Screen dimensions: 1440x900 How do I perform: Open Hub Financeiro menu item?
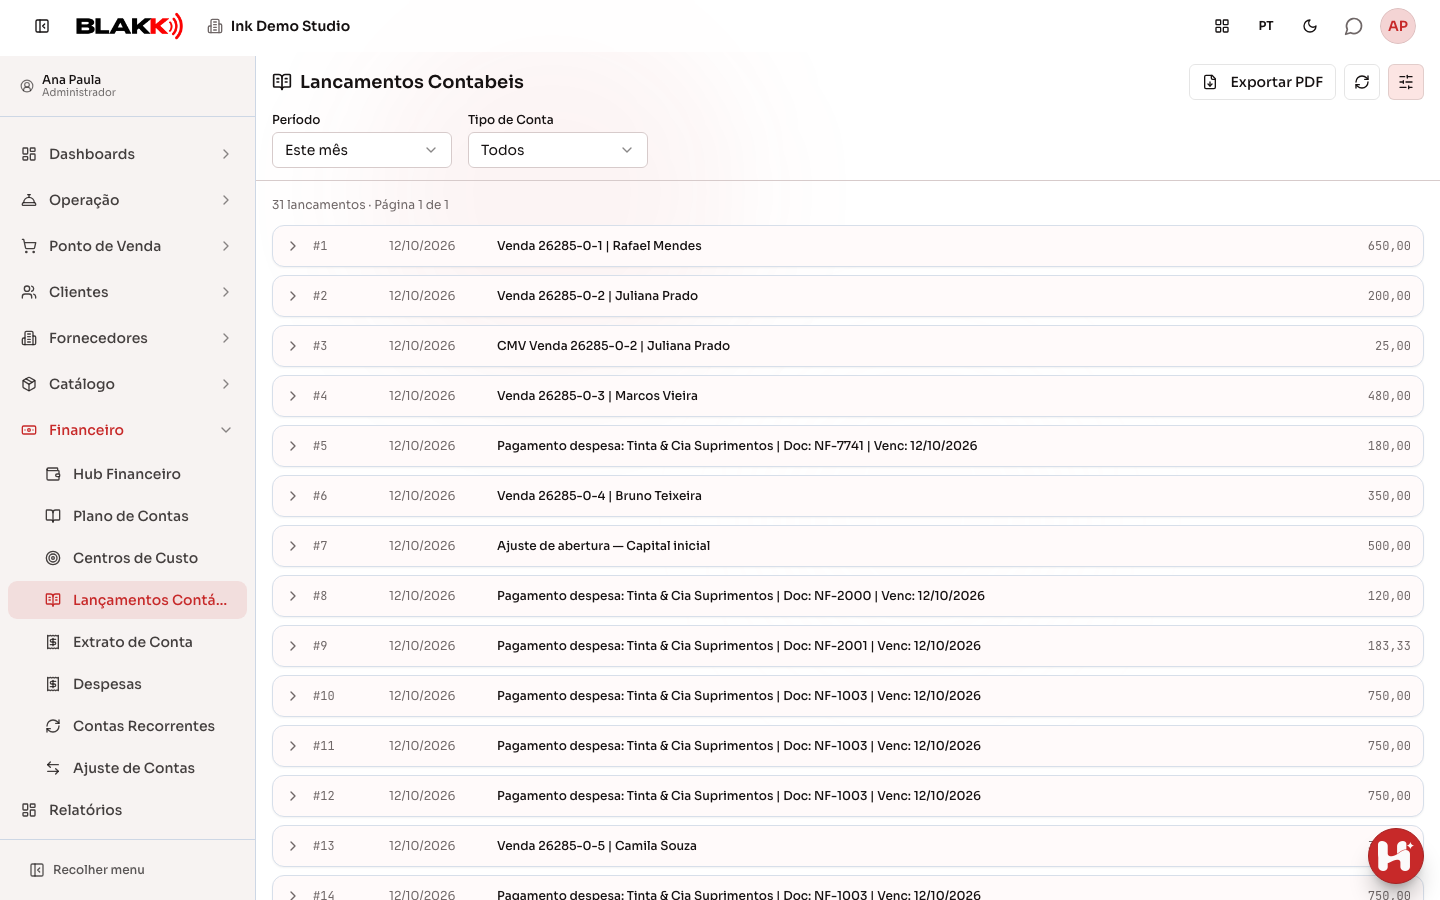pyautogui.click(x=127, y=474)
